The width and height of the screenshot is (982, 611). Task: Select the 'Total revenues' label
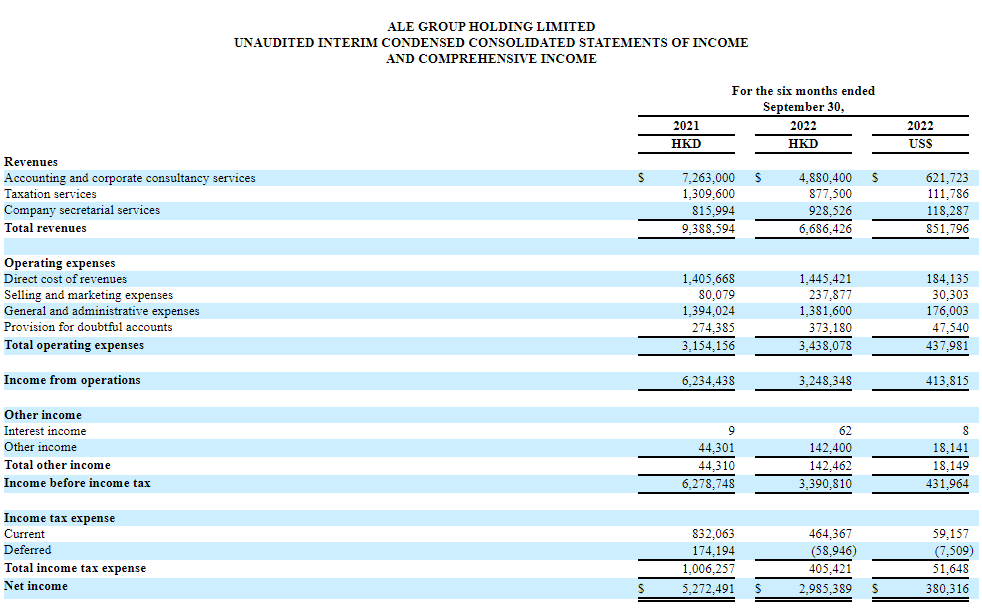click(x=45, y=228)
